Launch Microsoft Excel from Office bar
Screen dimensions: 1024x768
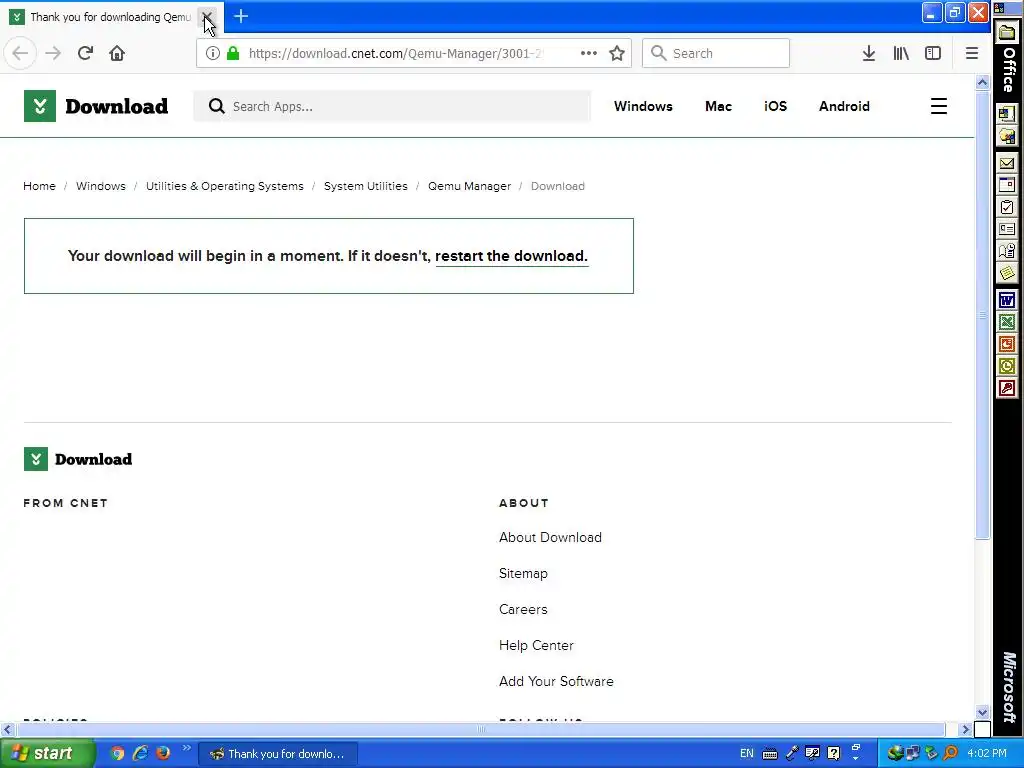(x=1006, y=322)
